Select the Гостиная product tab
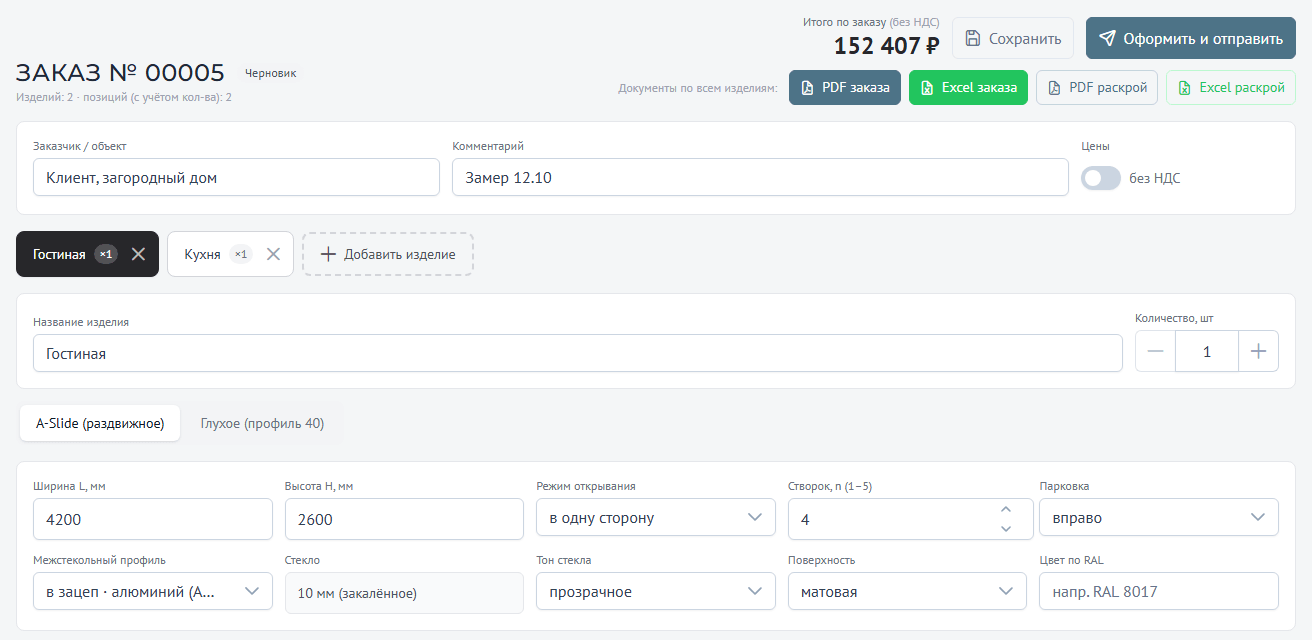This screenshot has height=640, width=1312. (x=59, y=254)
